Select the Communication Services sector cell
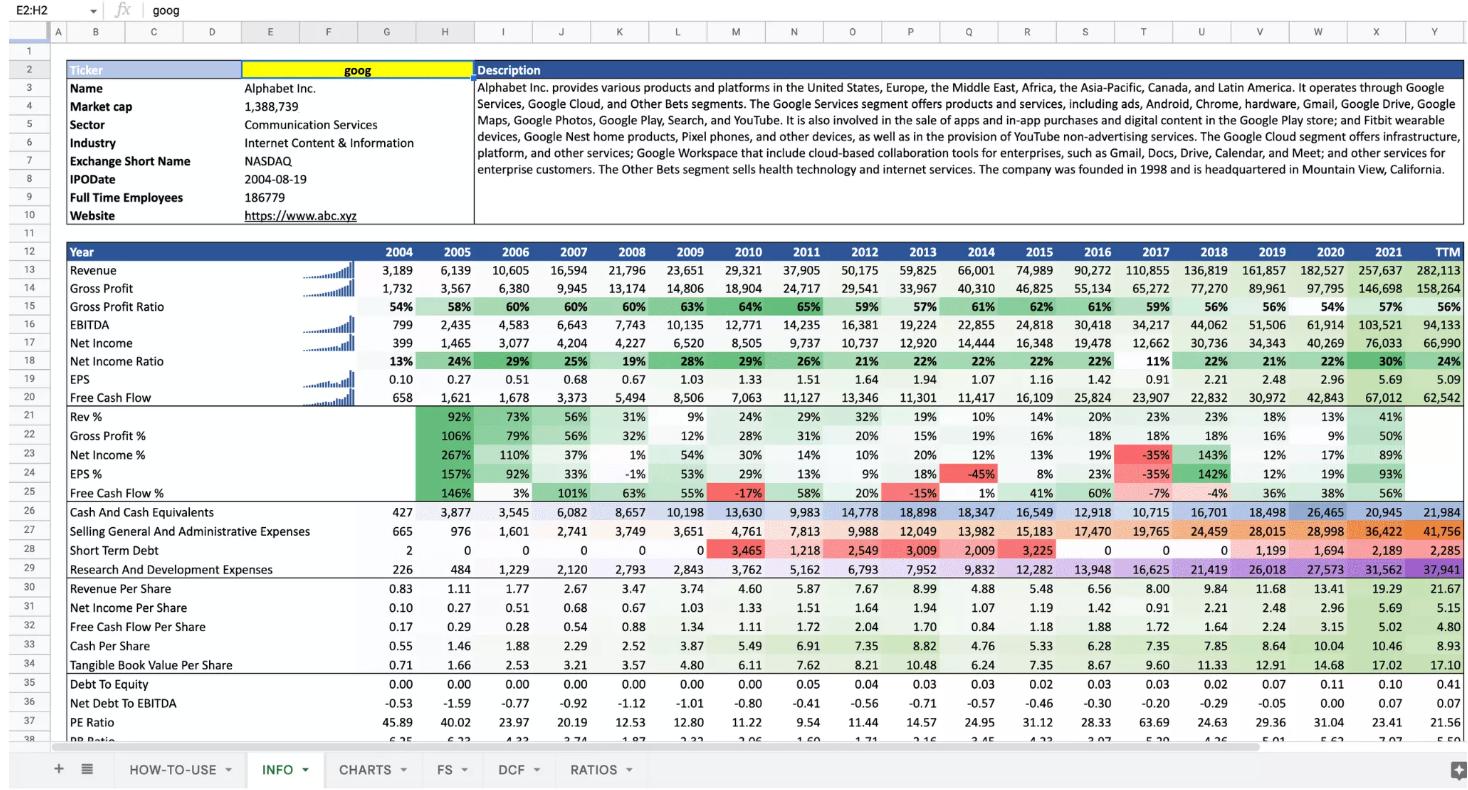 [x=311, y=125]
